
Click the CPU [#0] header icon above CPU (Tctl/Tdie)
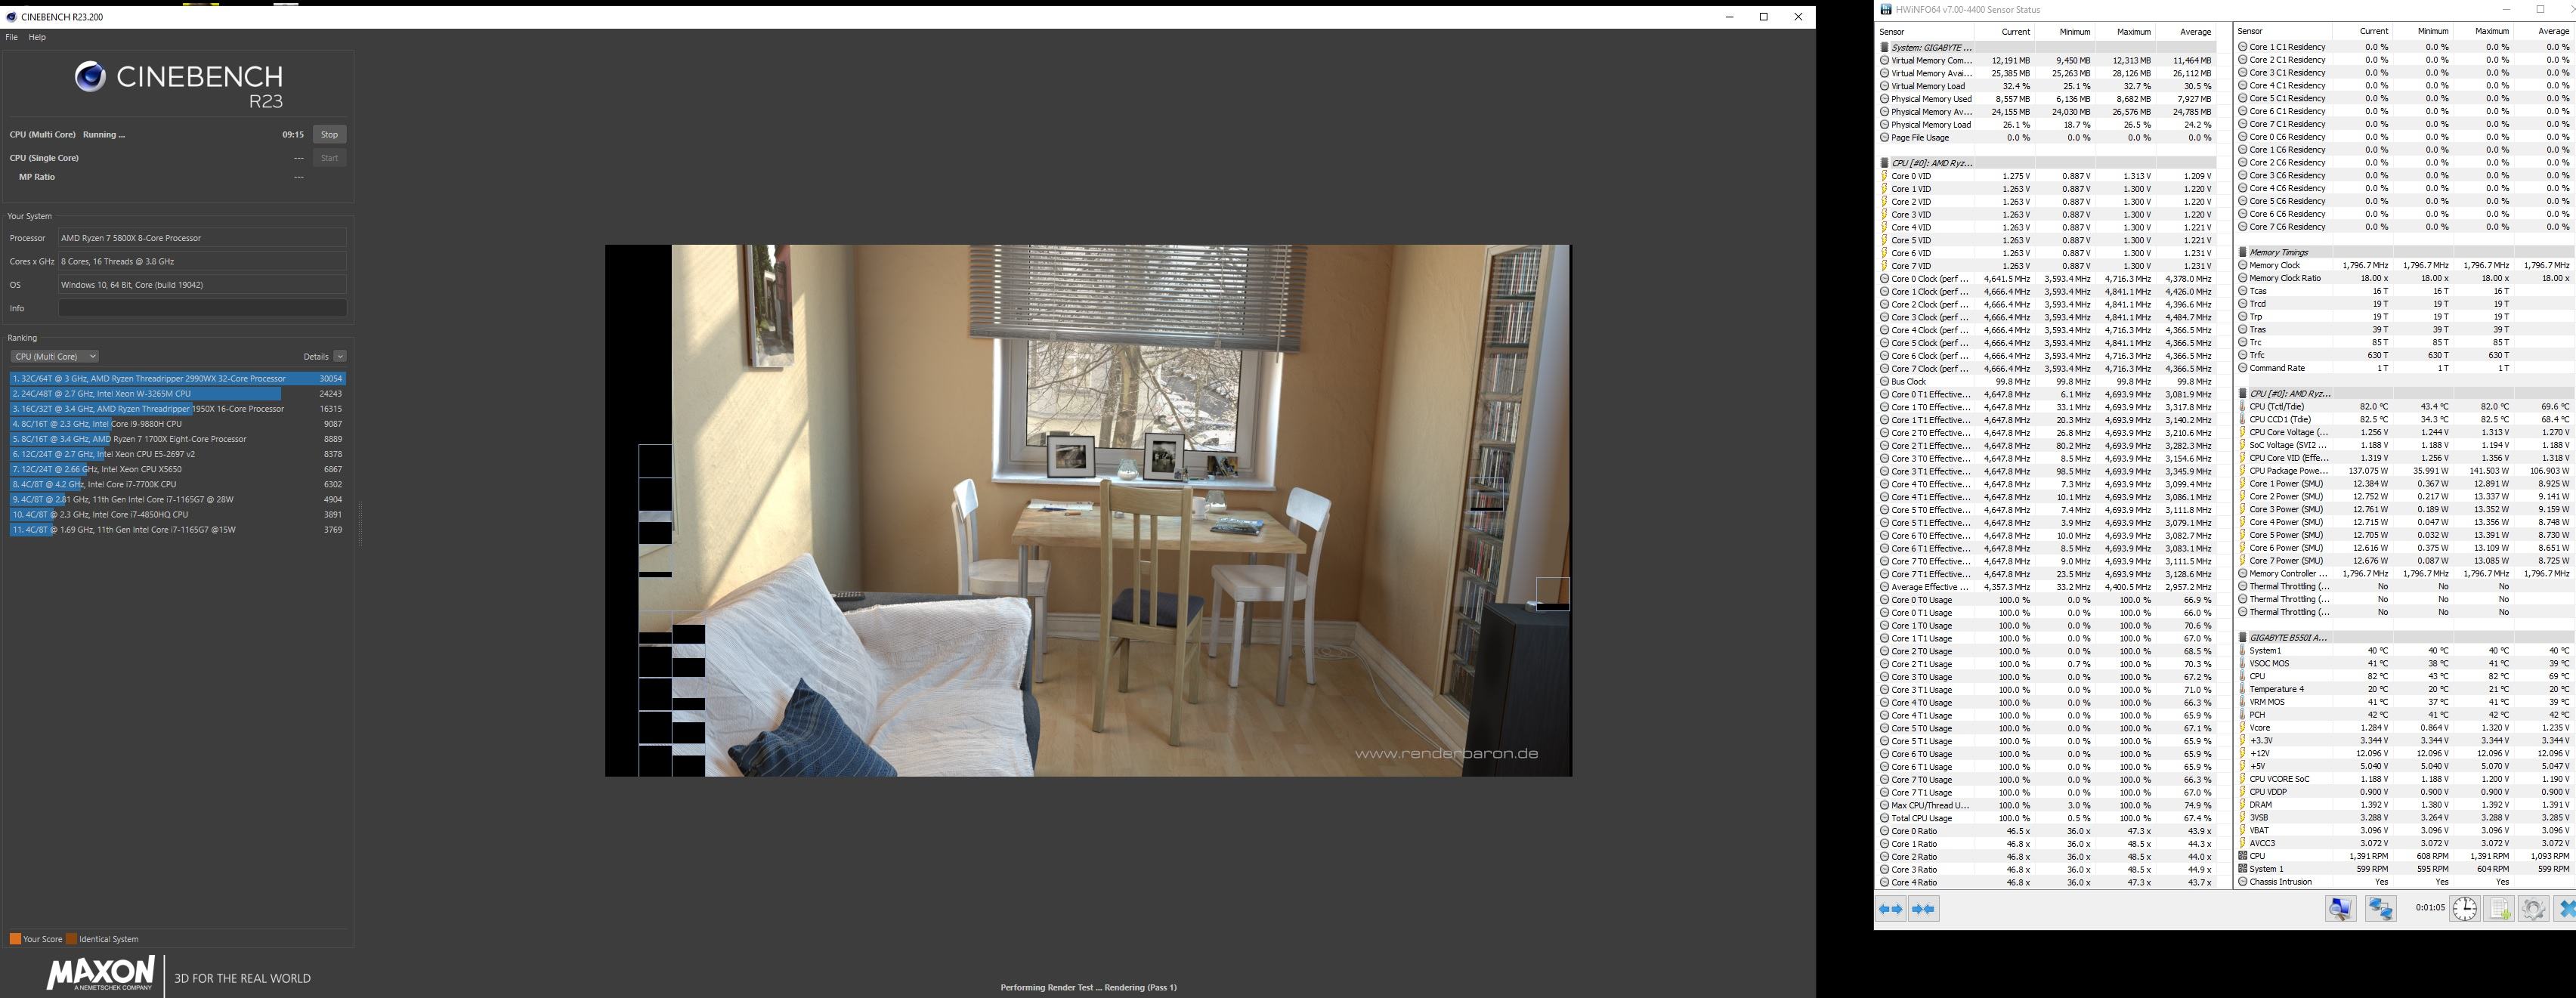(2242, 393)
